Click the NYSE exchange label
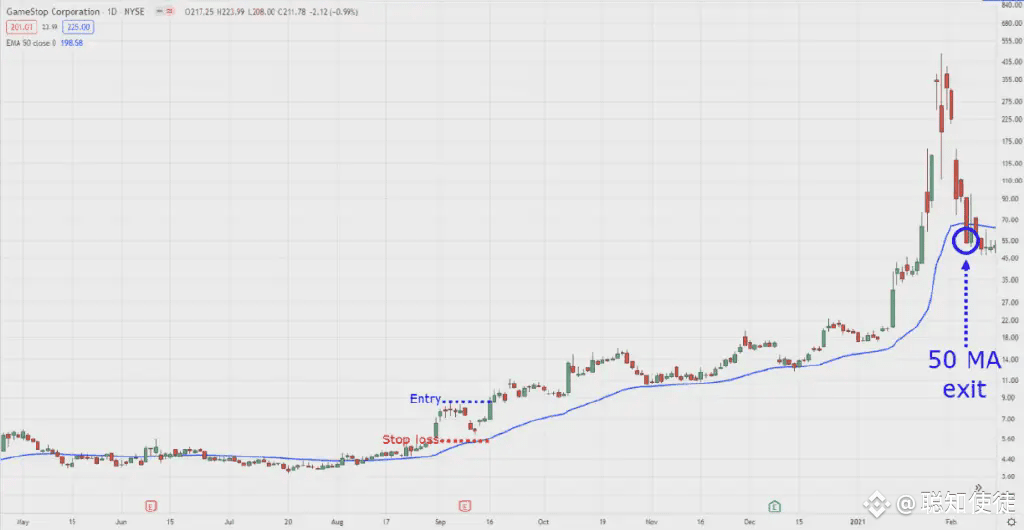The width and height of the screenshot is (1024, 530). (133, 12)
